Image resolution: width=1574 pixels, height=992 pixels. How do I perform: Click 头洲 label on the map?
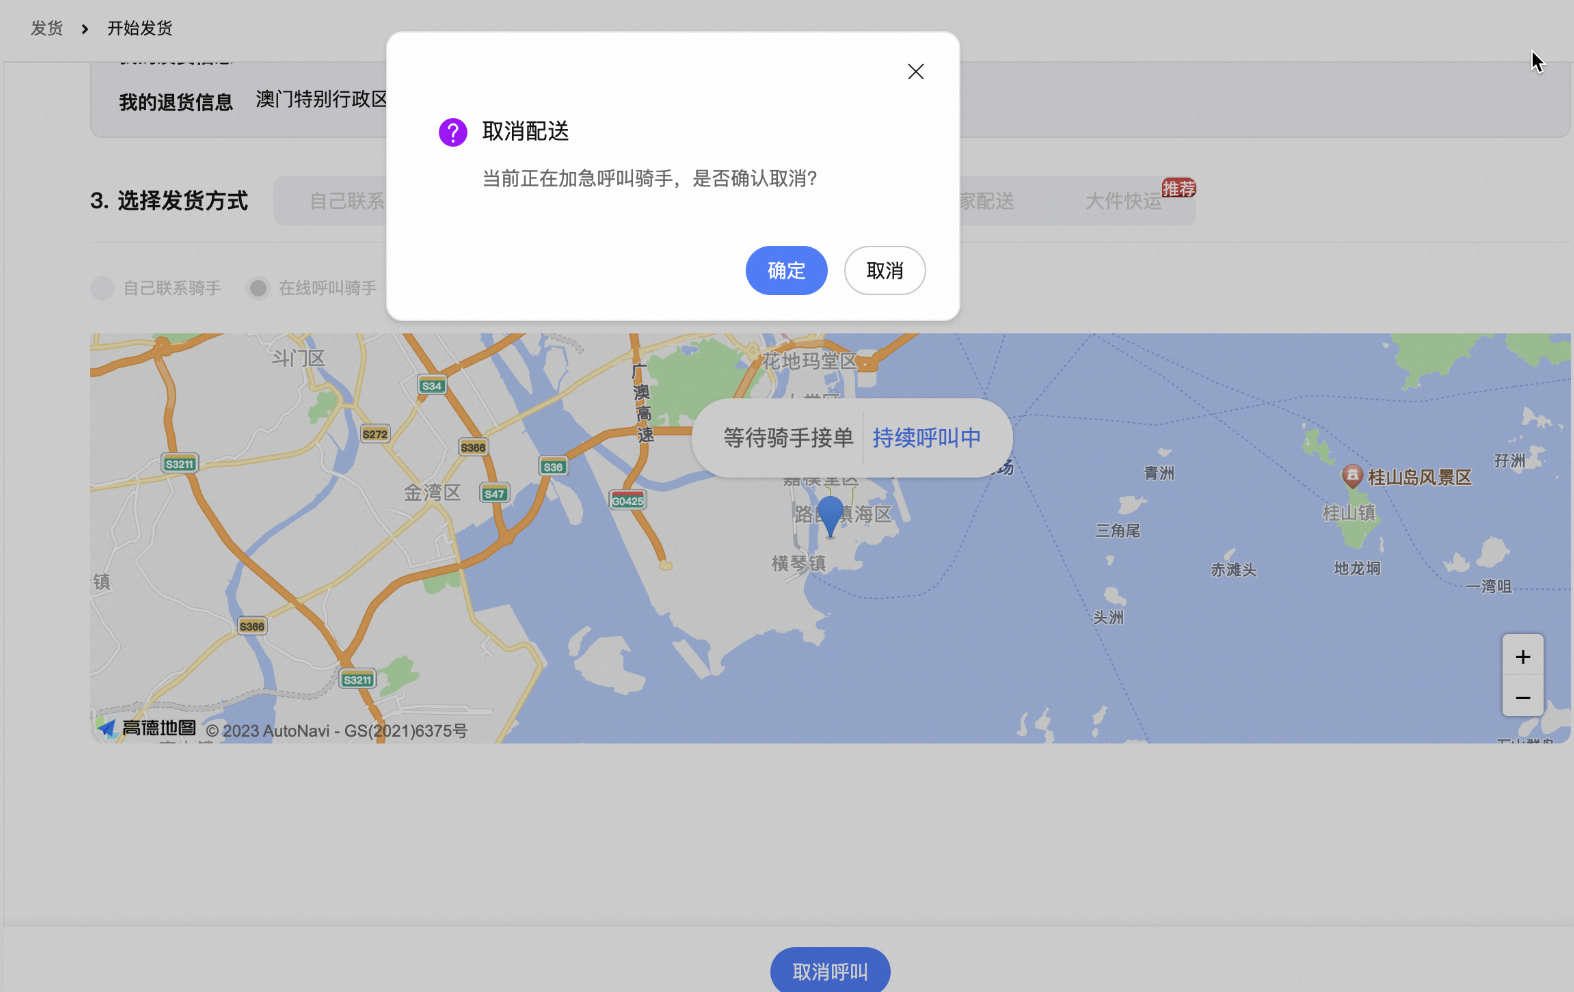(1108, 618)
